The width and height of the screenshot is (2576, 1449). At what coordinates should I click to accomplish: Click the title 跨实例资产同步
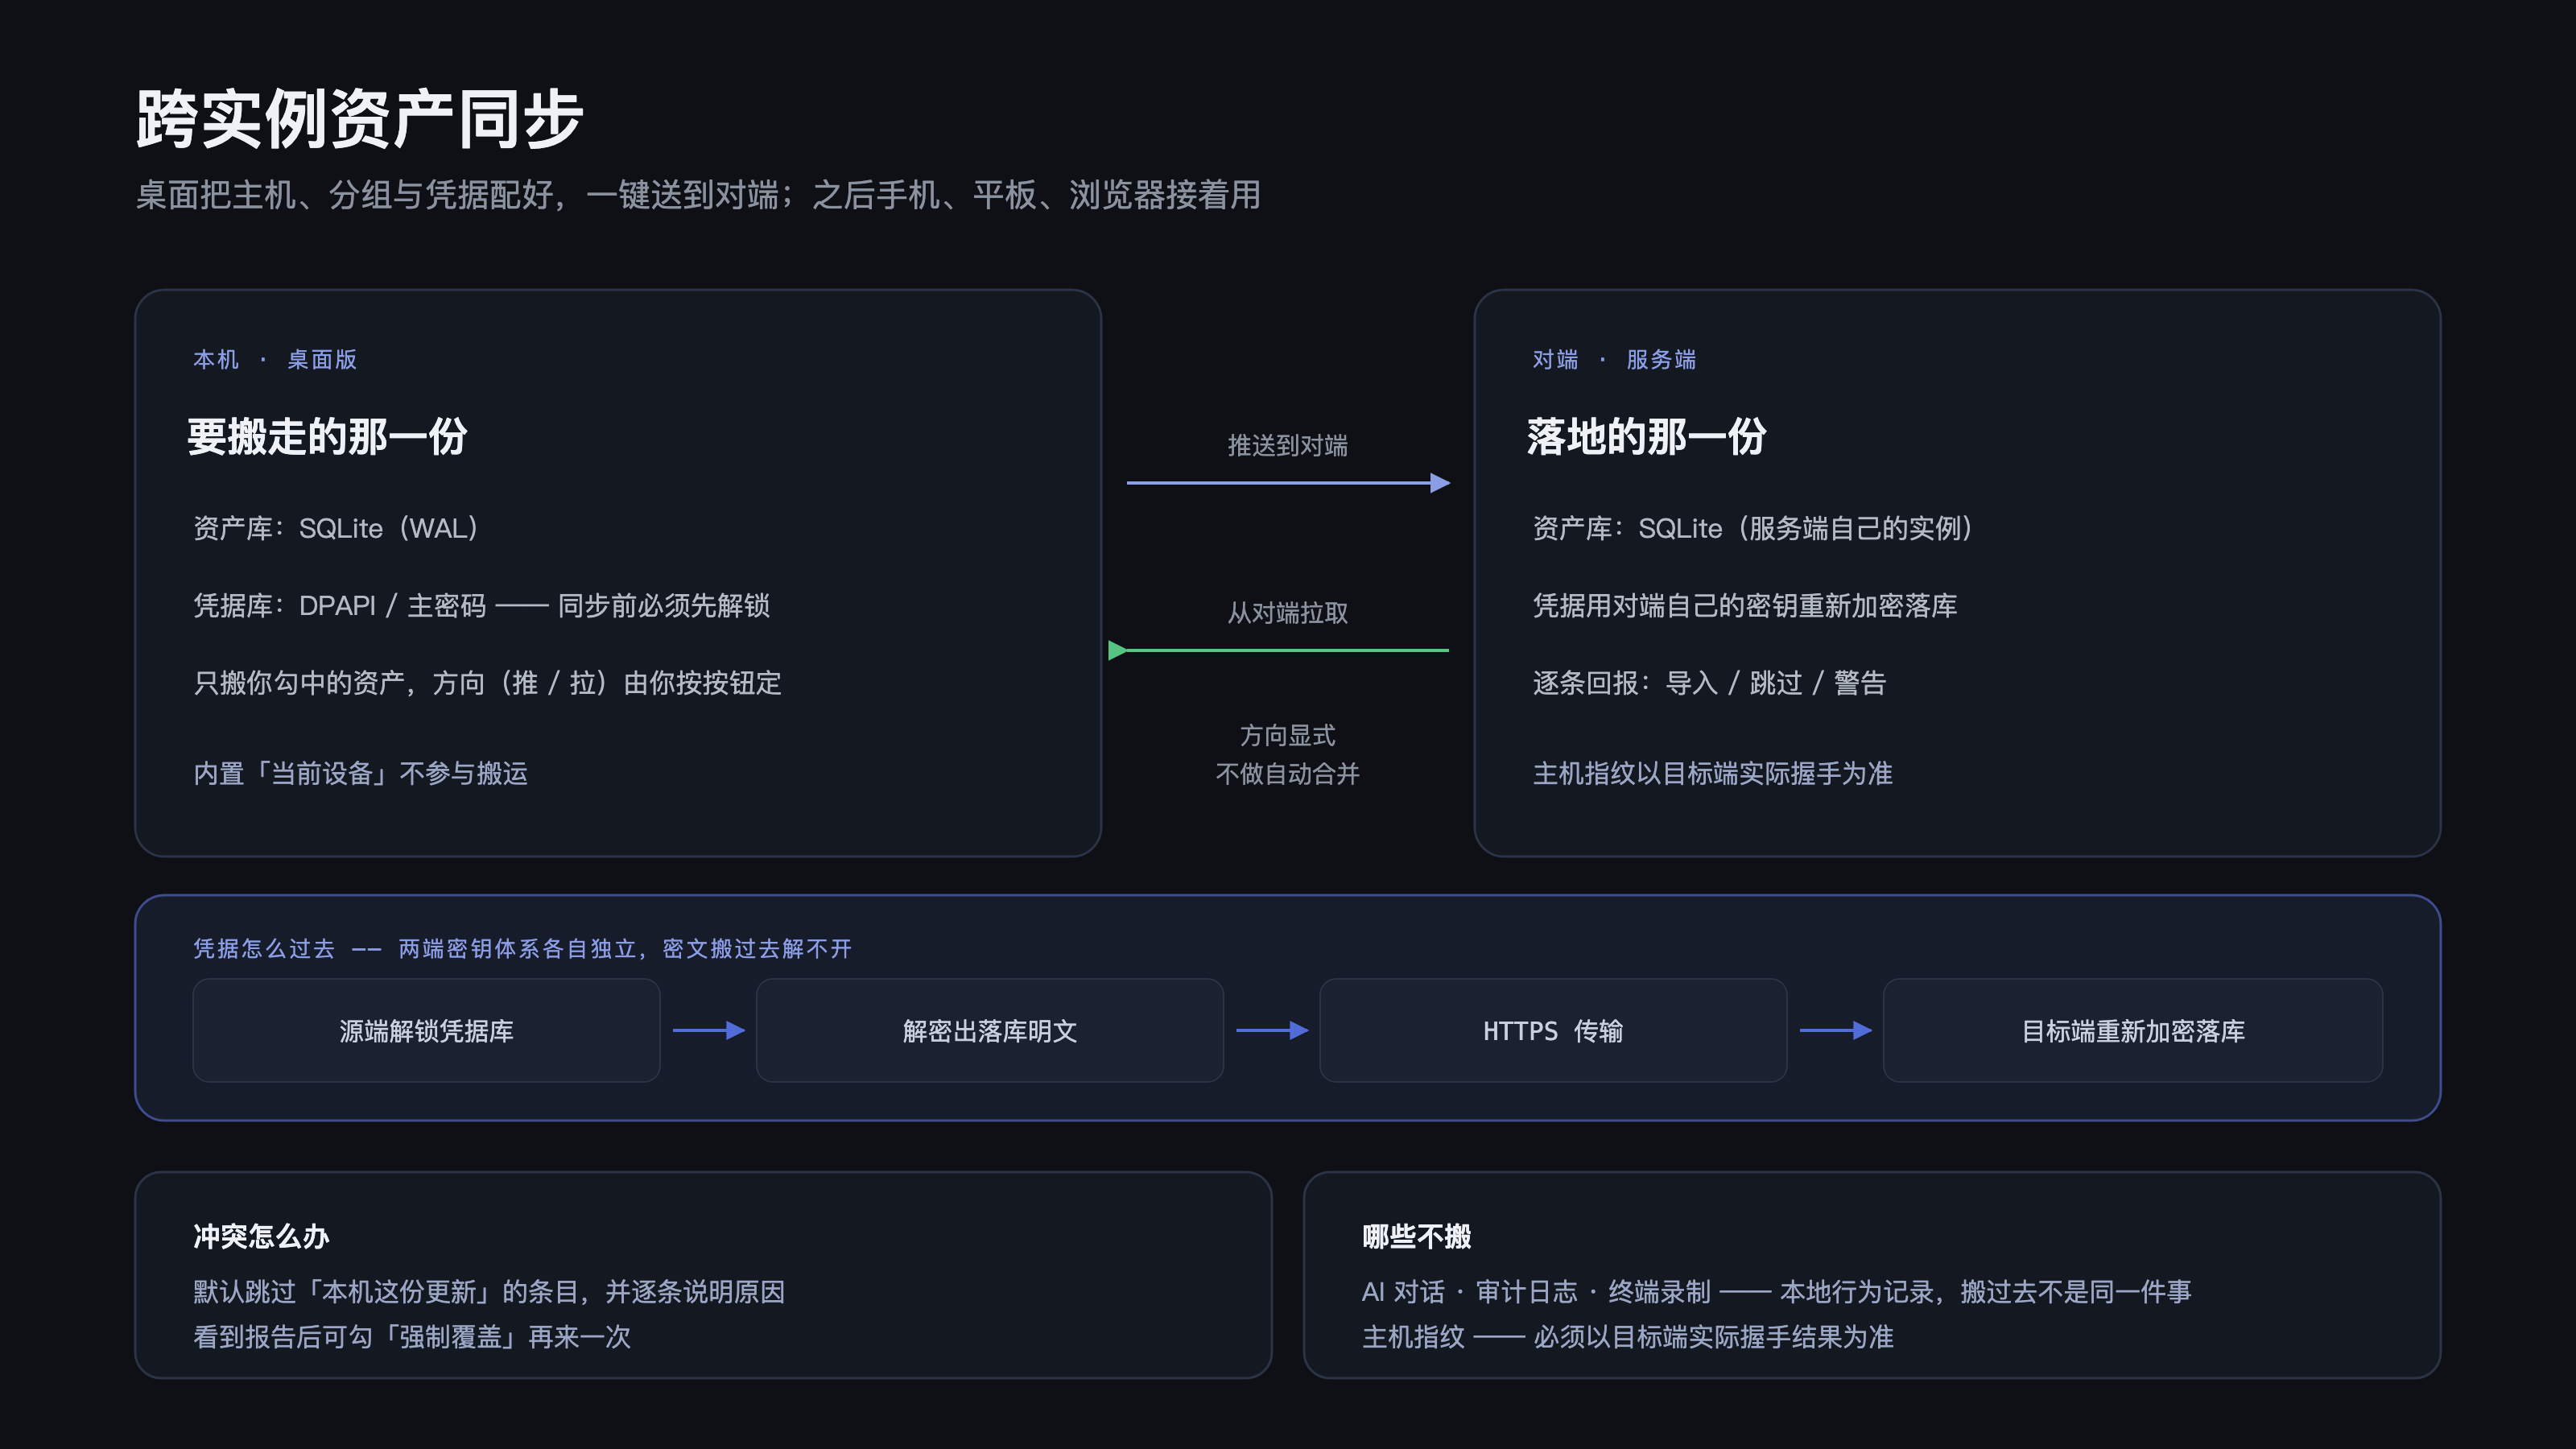point(359,119)
